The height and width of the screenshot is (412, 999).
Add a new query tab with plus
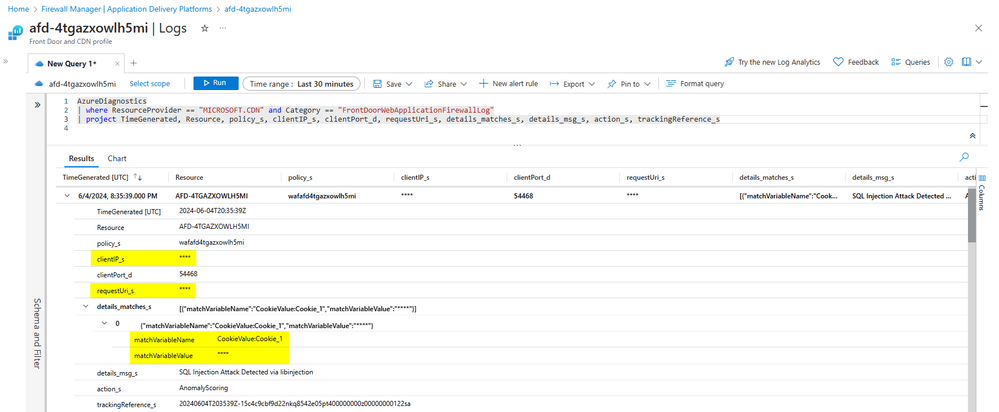tap(133, 63)
